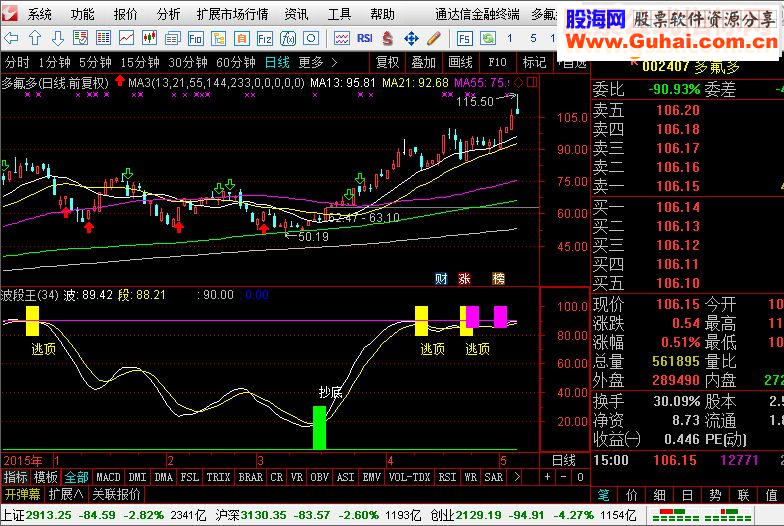784x526 pixels.
Task: Open the 系统 menu
Action: [x=40, y=14]
